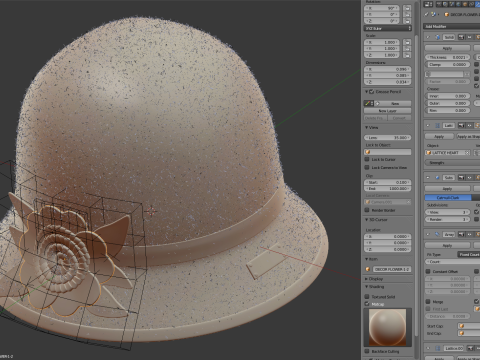480x360 pixels.
Task: Lock Rotation Y with its lock icon
Action: coord(407,14)
